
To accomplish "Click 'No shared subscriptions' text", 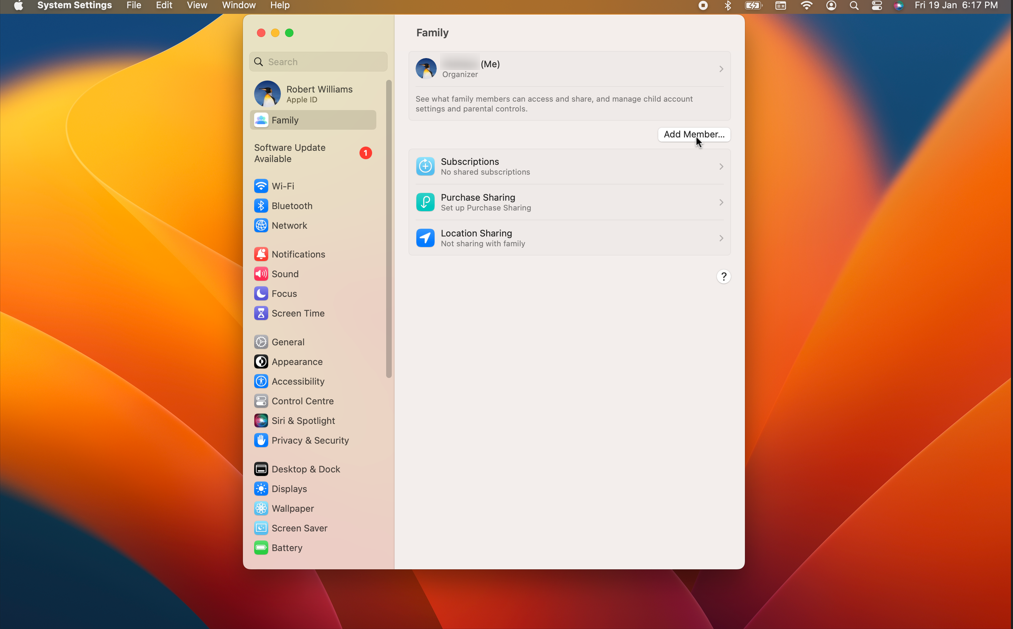I will coord(485,172).
